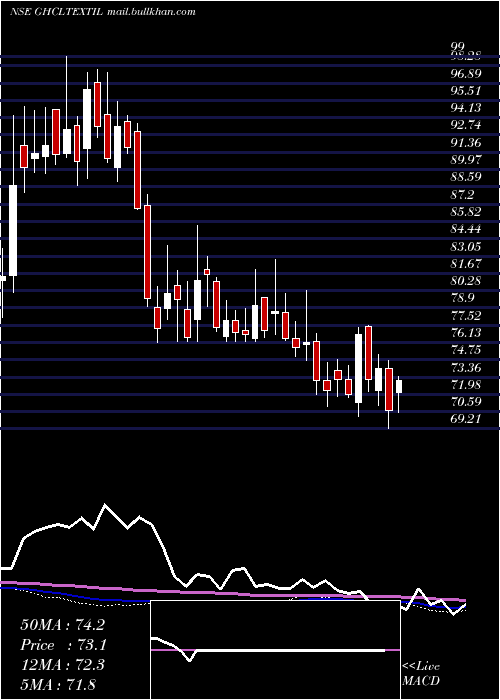Click the 95.51 price axis label
The image size is (500, 700).
tap(467, 90)
